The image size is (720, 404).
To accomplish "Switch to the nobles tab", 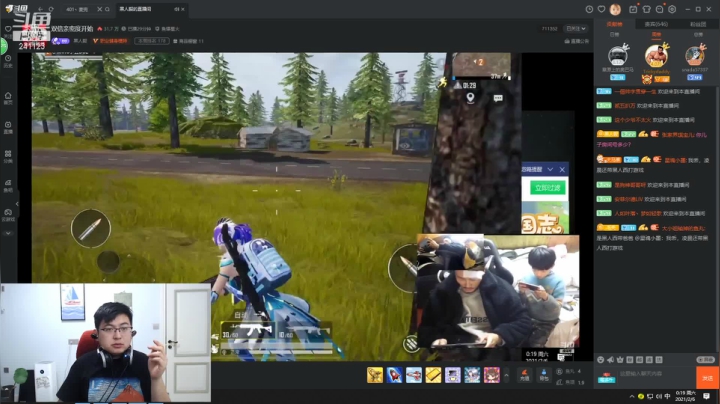I will (x=656, y=24).
